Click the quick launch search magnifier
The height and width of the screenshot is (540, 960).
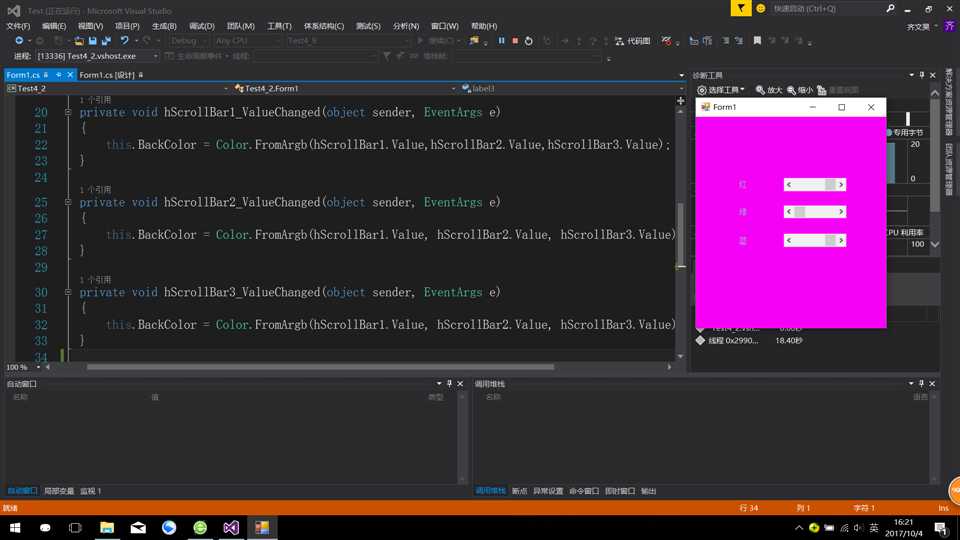click(890, 9)
